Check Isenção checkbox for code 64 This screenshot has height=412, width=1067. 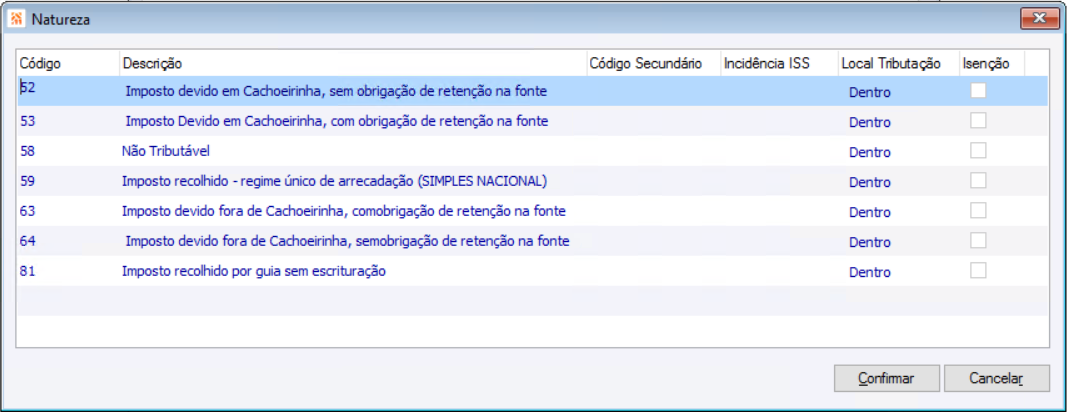(x=978, y=241)
